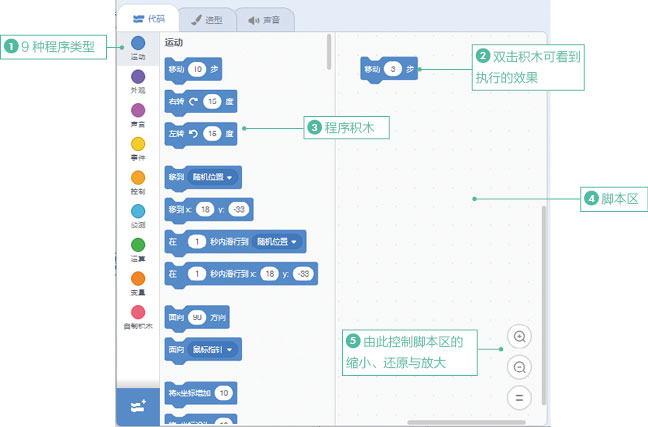Click seconds value in 秒内滑行到 随机位置 block
648x427 pixels.
(197, 241)
